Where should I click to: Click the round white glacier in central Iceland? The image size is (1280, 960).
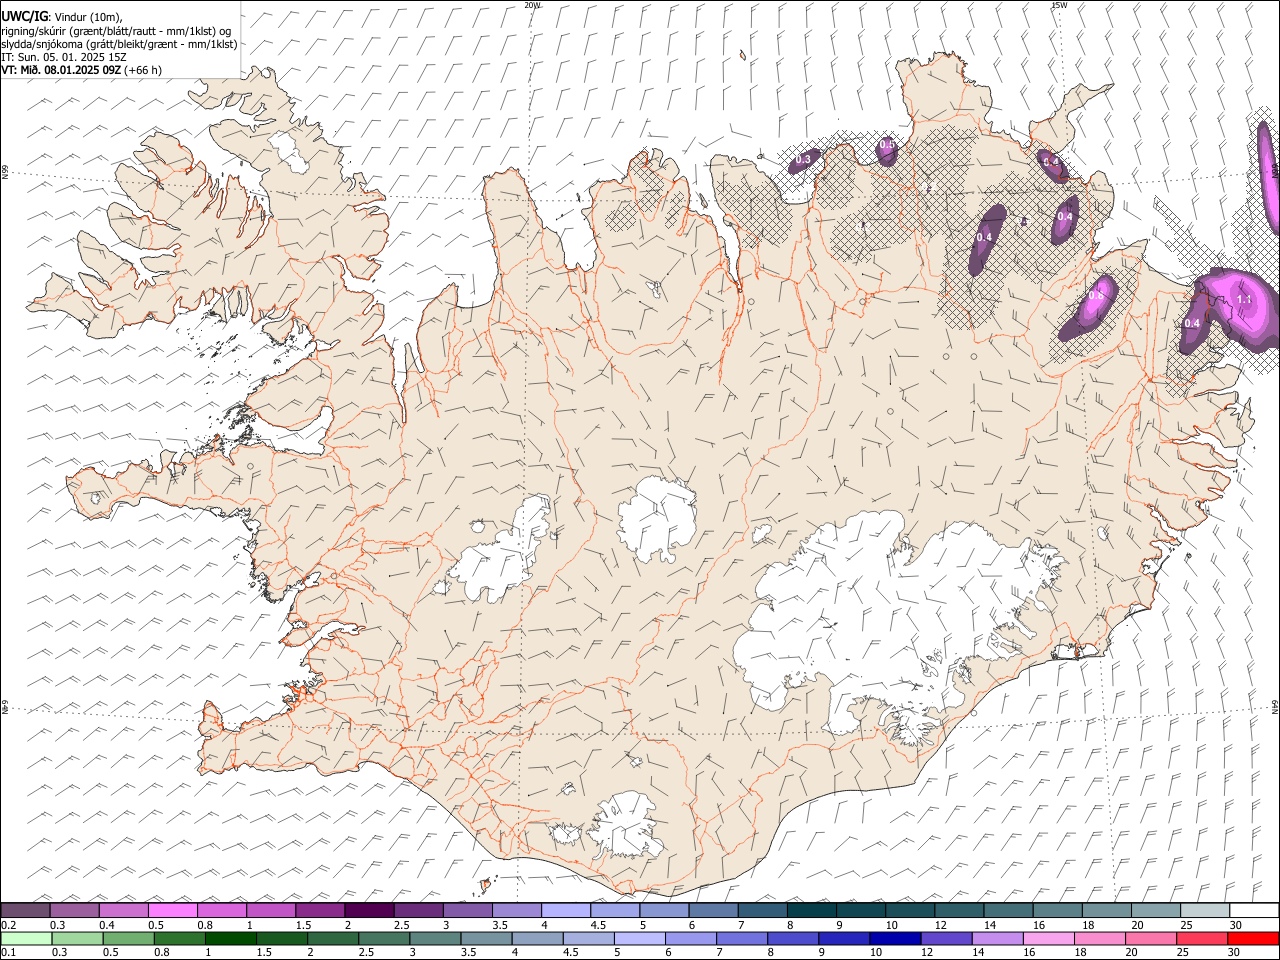point(657,518)
